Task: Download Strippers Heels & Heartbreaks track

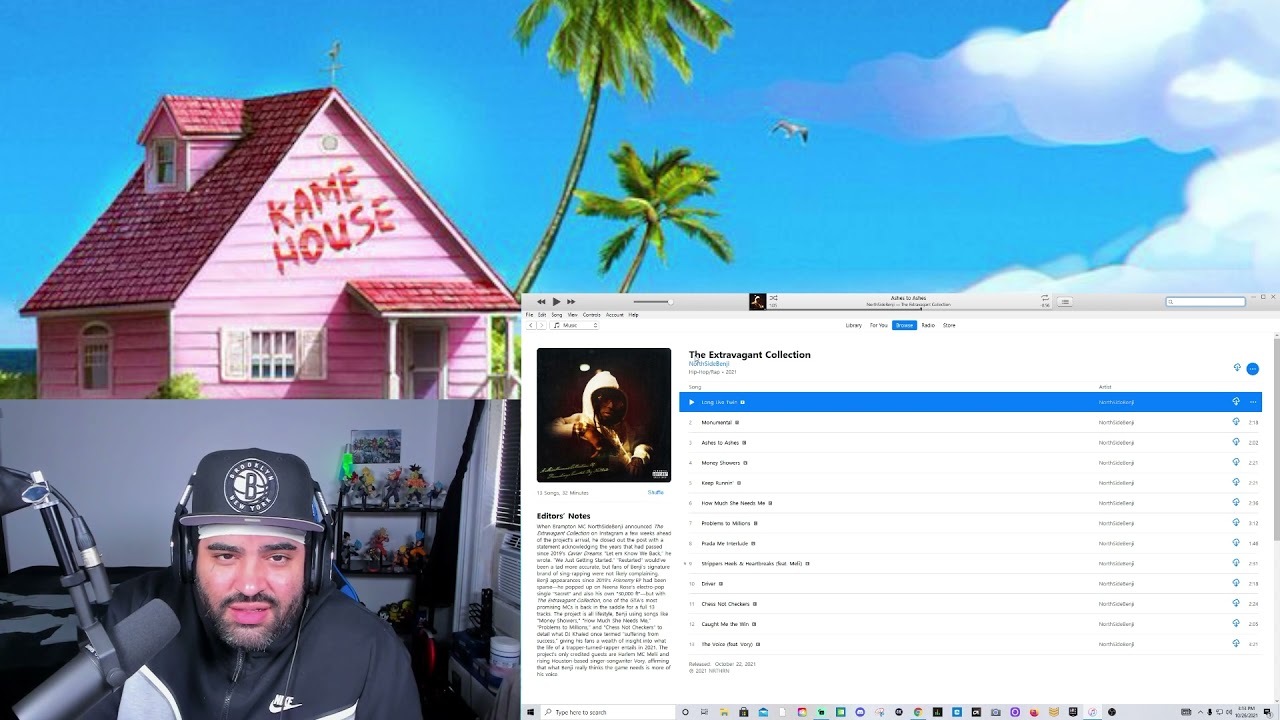Action: click(x=1236, y=563)
